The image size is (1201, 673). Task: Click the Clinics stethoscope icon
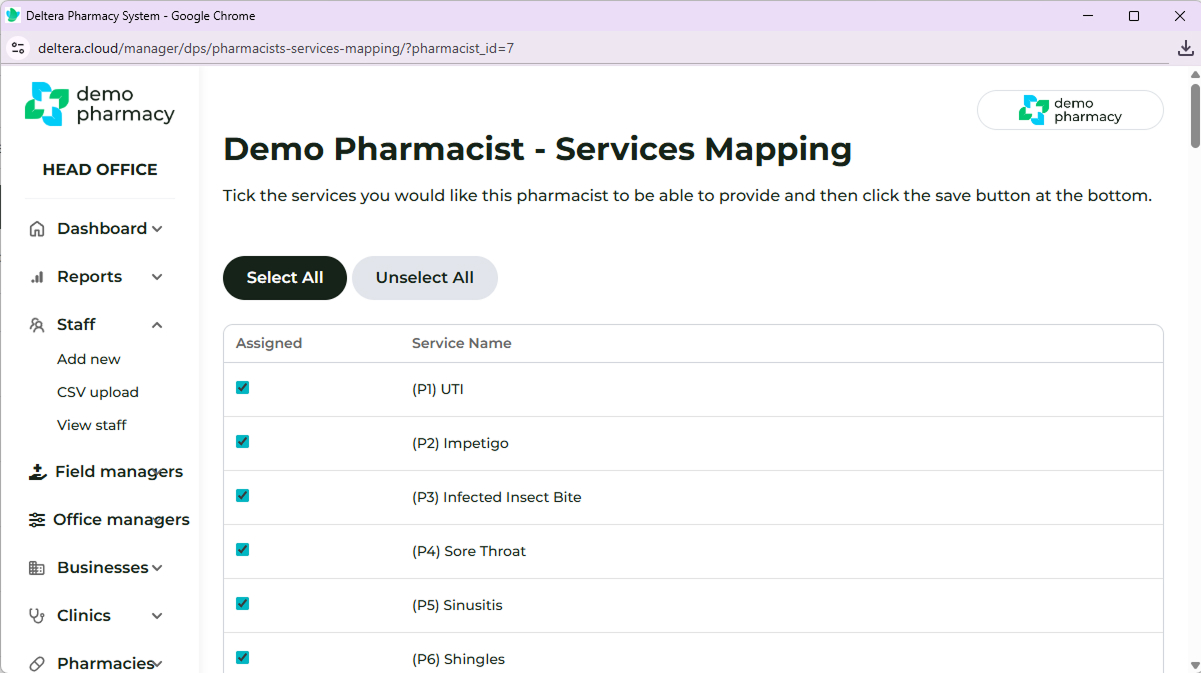click(37, 616)
